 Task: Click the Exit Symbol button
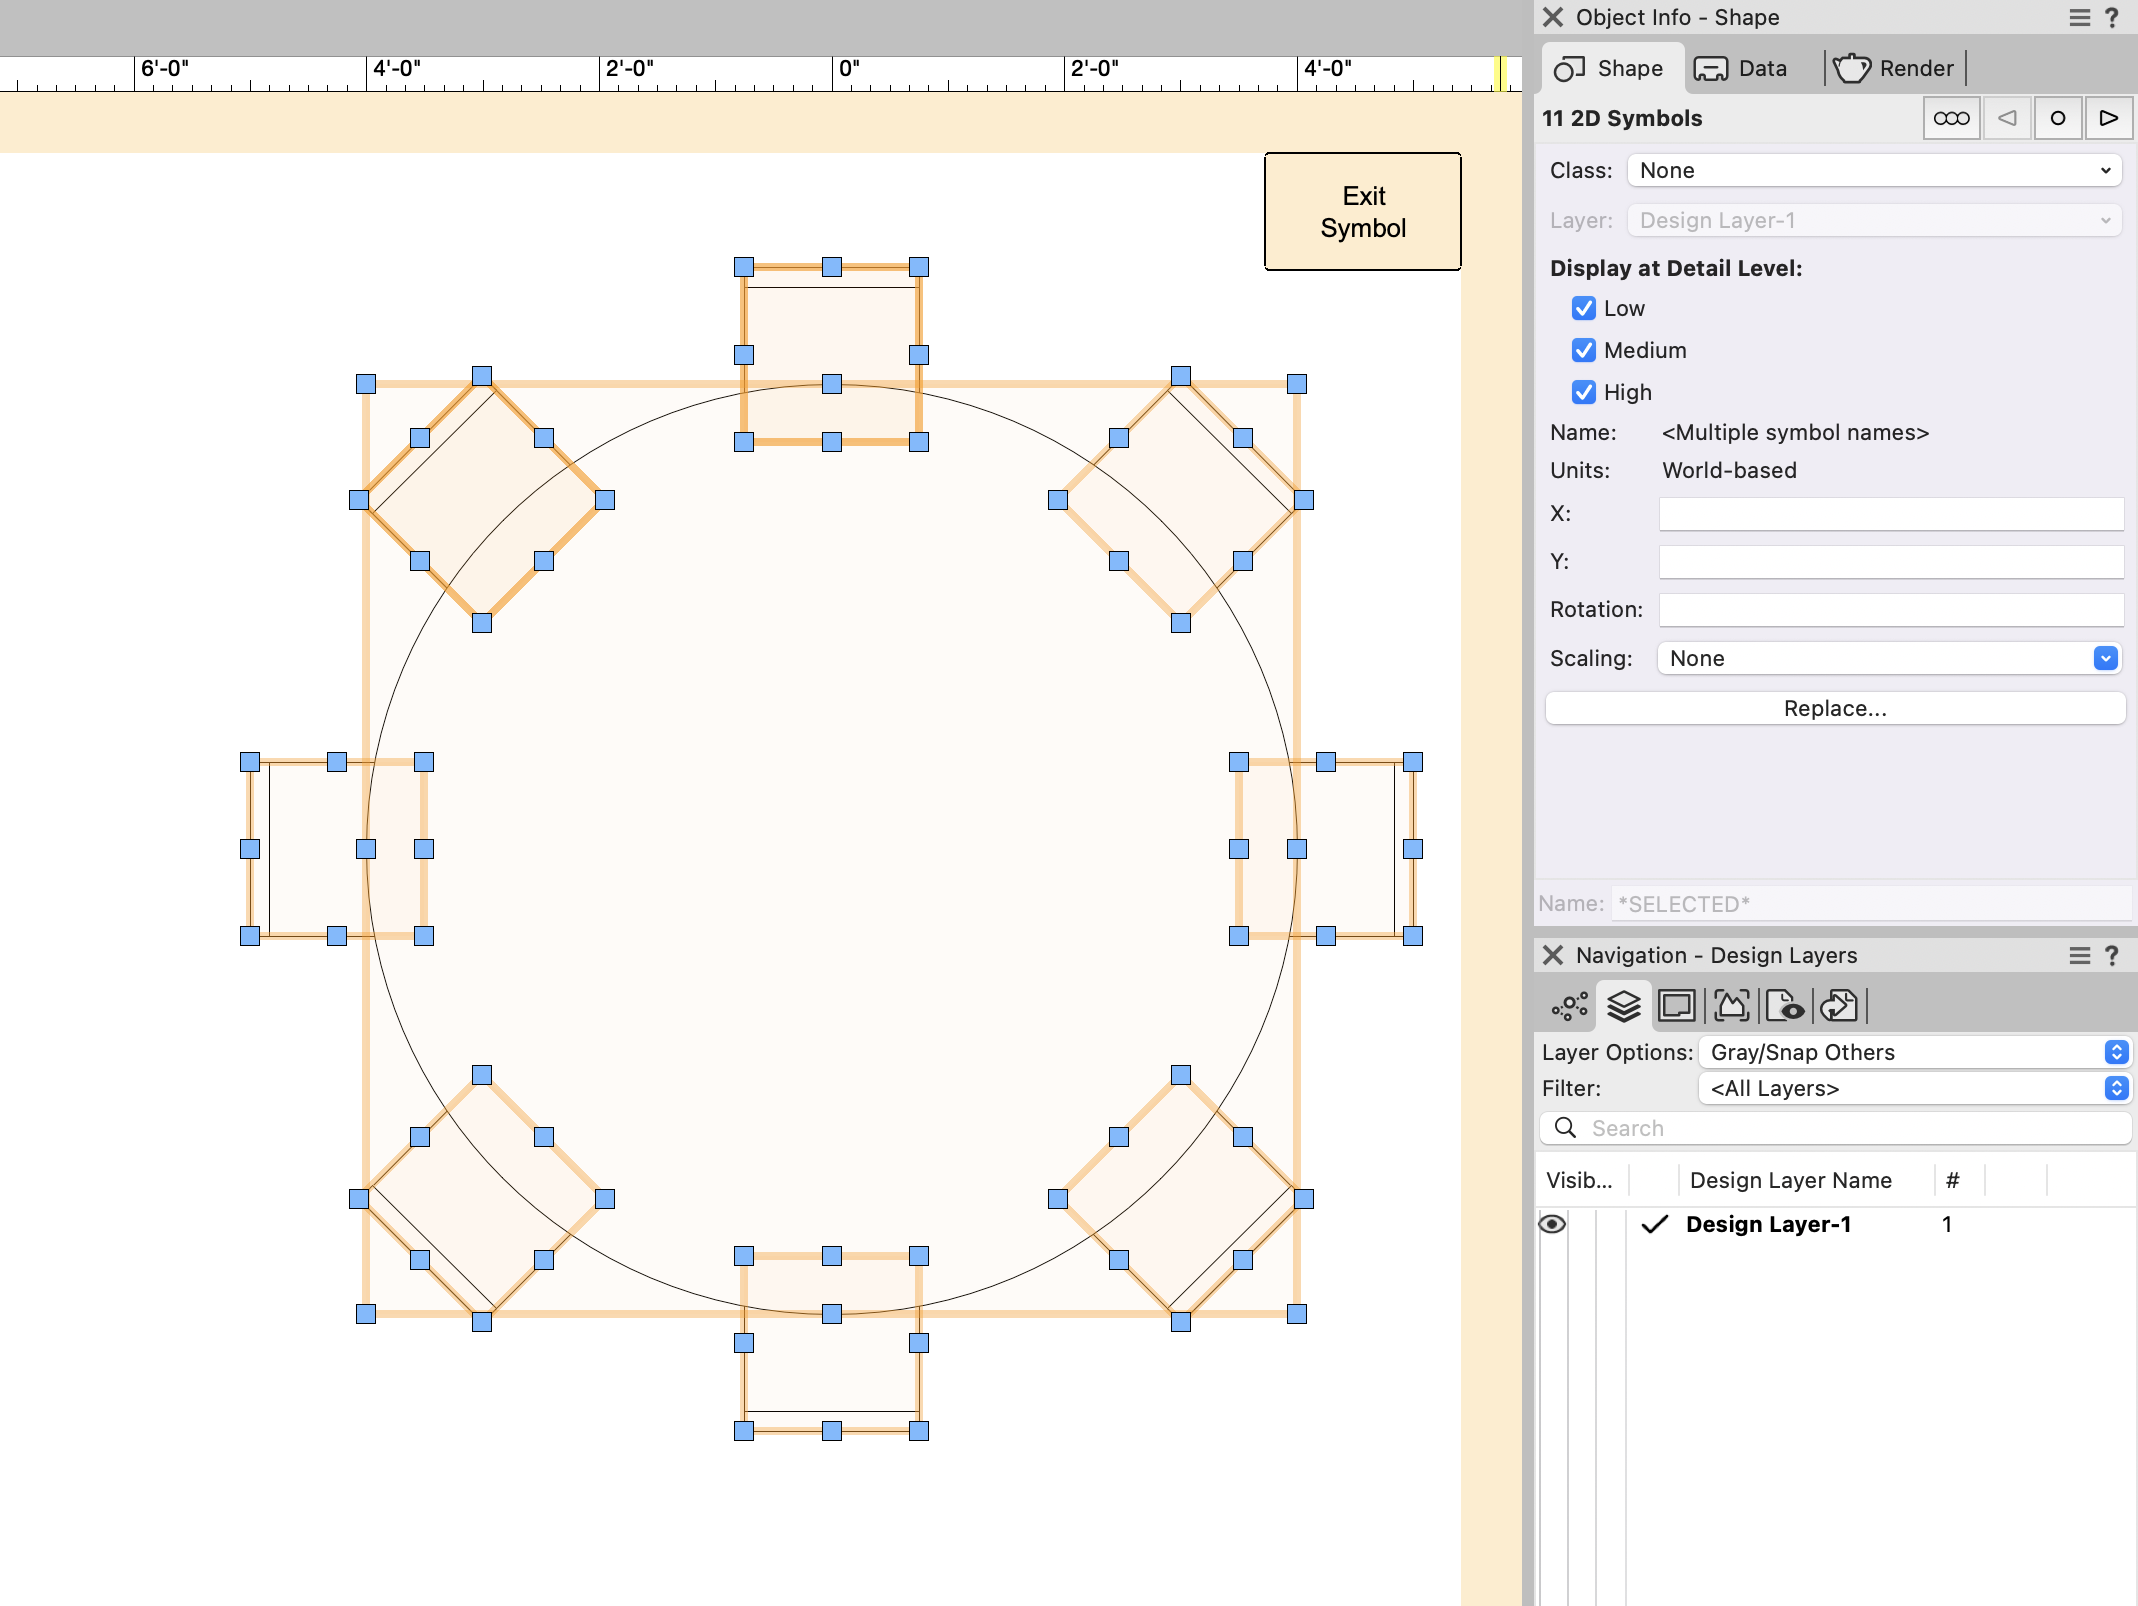tap(1363, 211)
